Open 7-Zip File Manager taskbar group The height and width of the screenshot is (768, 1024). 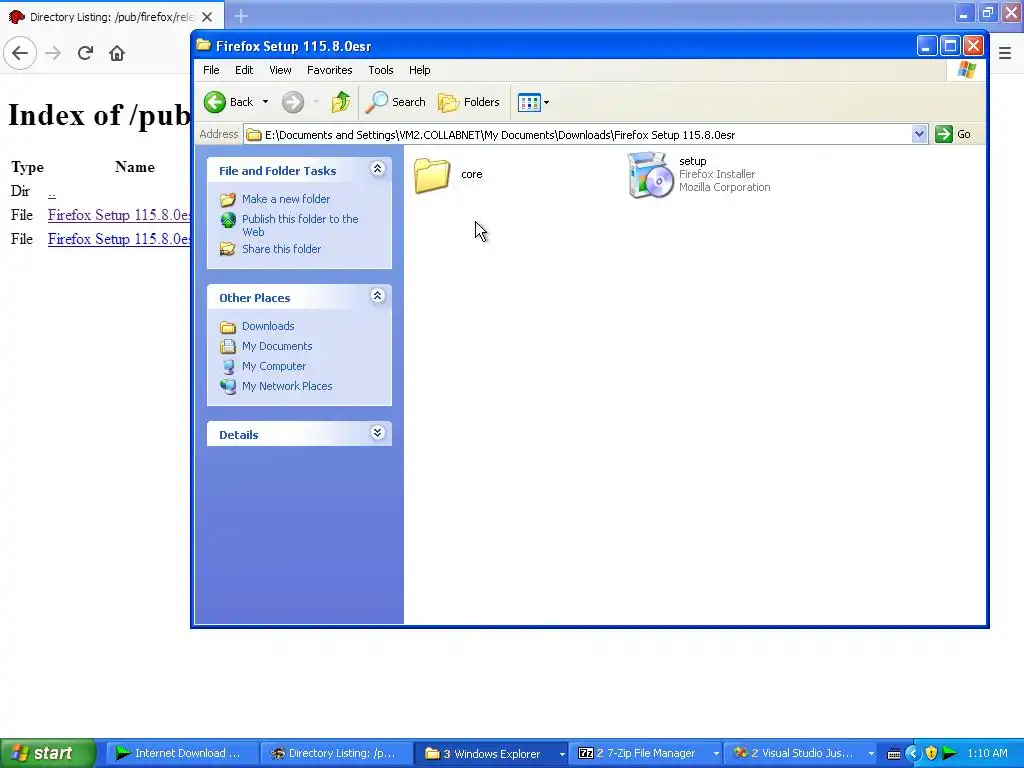coord(646,753)
